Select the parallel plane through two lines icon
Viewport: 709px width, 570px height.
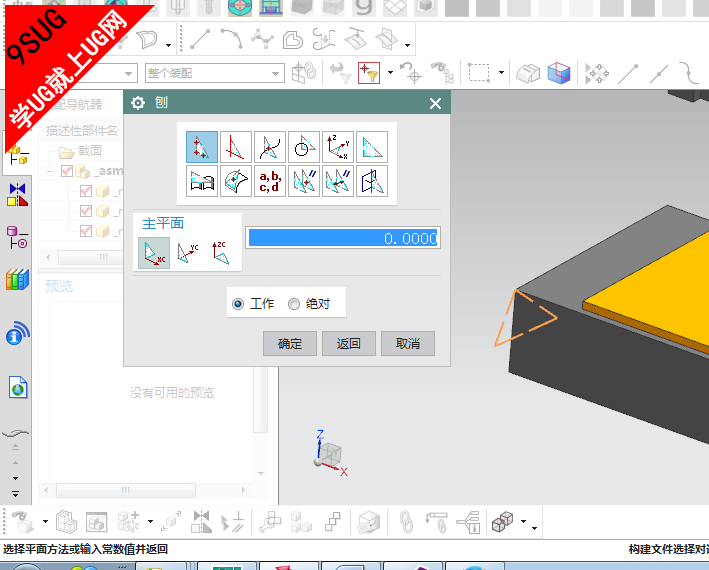coord(338,181)
